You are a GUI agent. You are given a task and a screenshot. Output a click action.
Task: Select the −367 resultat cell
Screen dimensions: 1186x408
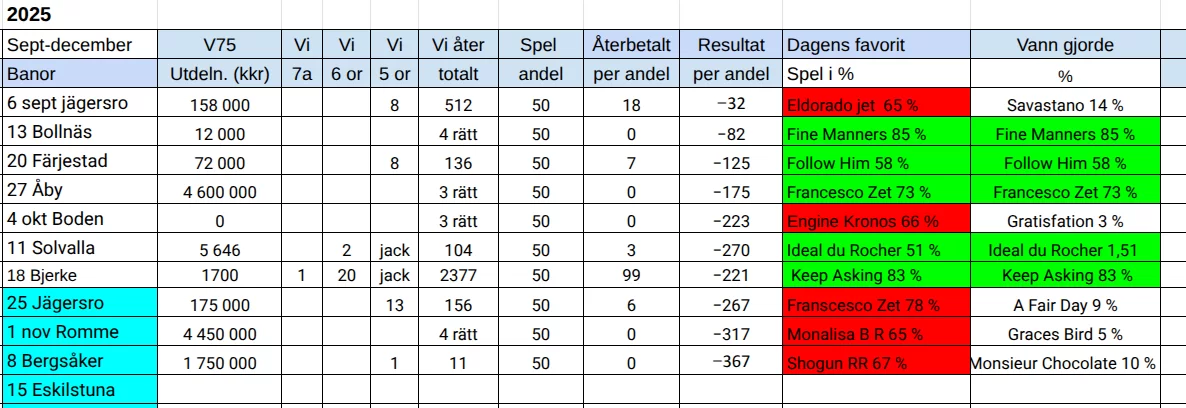(x=731, y=362)
